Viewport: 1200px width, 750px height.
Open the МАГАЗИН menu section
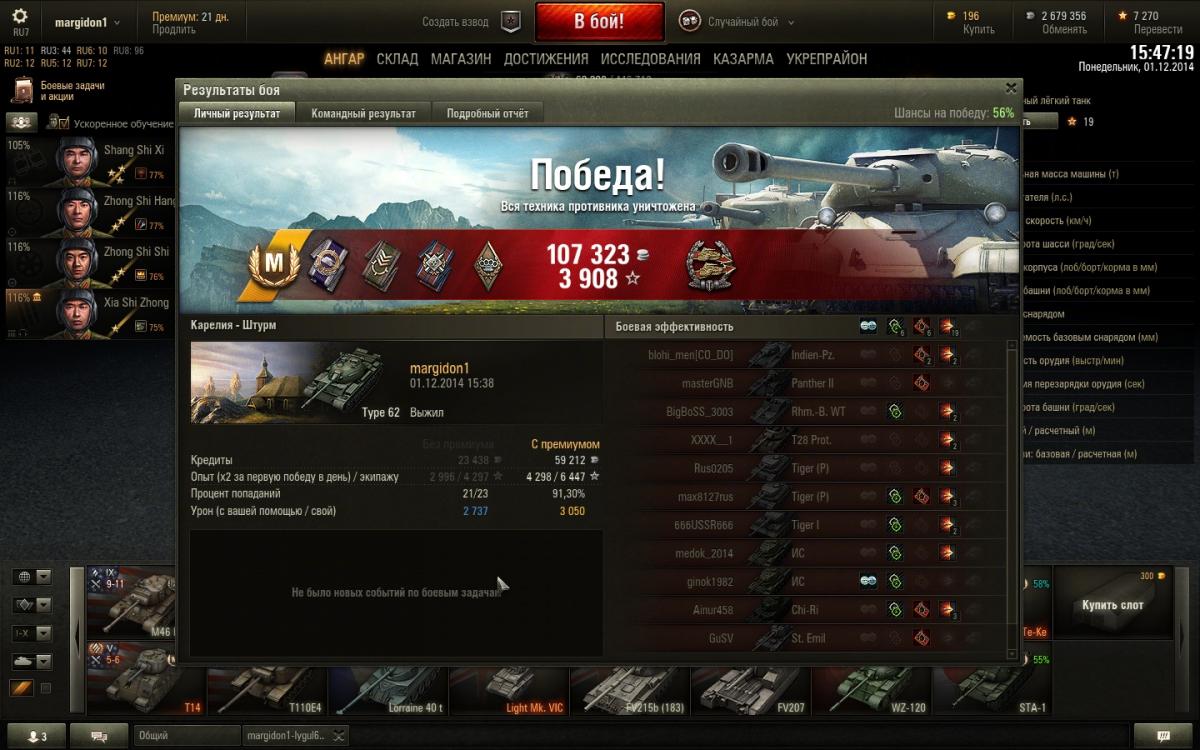click(x=461, y=59)
